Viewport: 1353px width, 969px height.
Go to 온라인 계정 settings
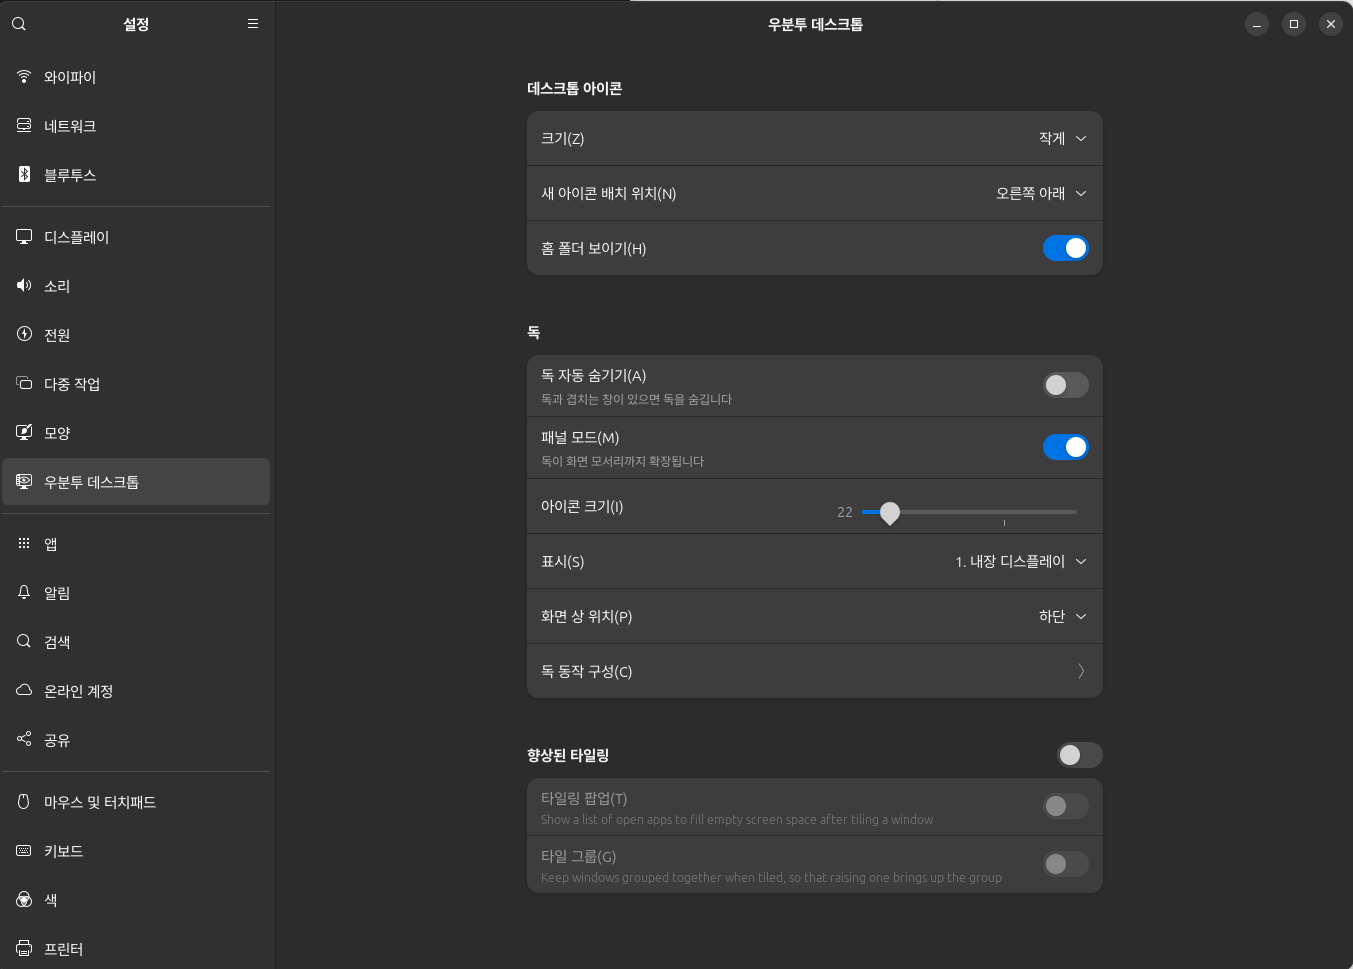tap(136, 691)
